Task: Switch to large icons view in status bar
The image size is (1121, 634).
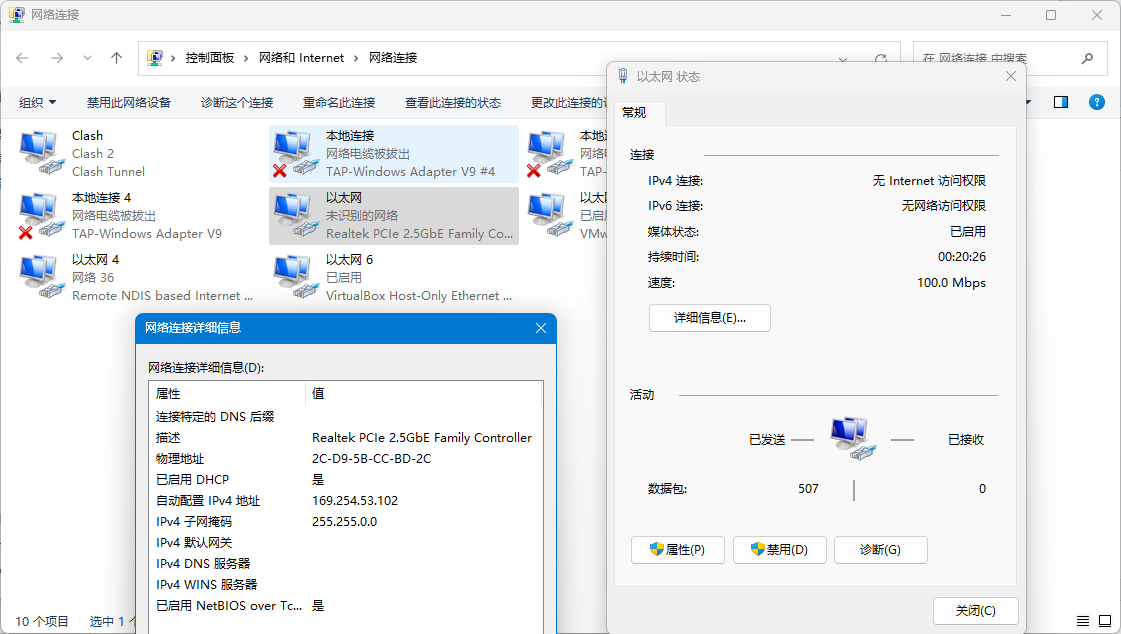Action: point(1104,621)
